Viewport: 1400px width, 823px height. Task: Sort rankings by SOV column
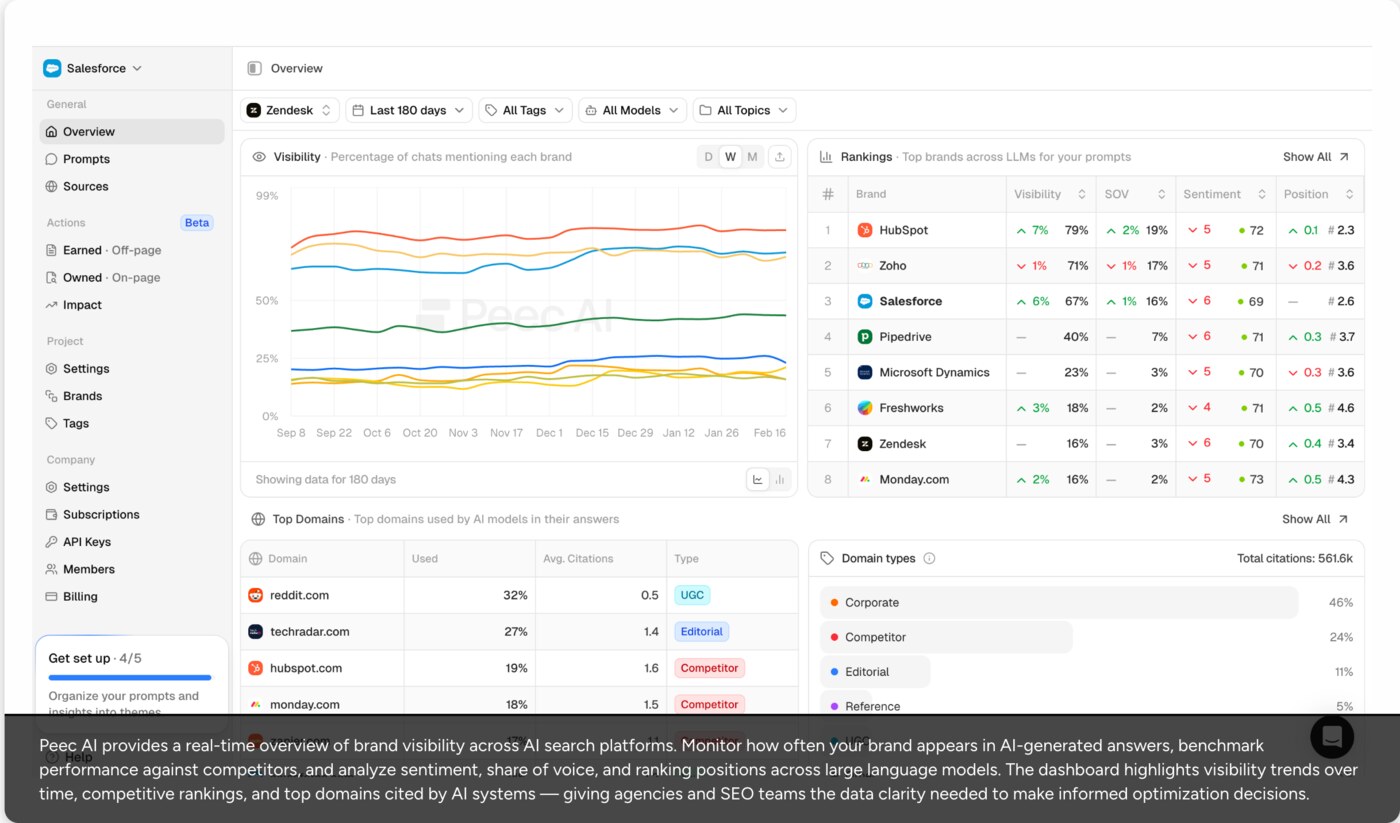pos(1136,194)
